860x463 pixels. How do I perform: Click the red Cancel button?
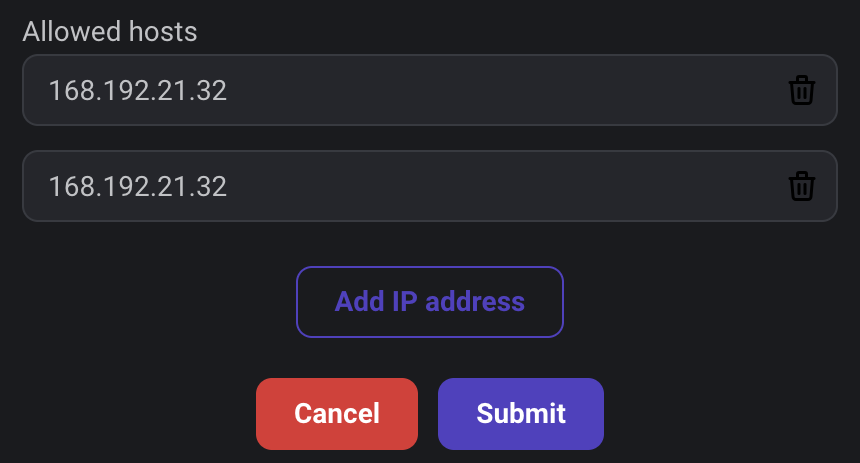coord(337,414)
